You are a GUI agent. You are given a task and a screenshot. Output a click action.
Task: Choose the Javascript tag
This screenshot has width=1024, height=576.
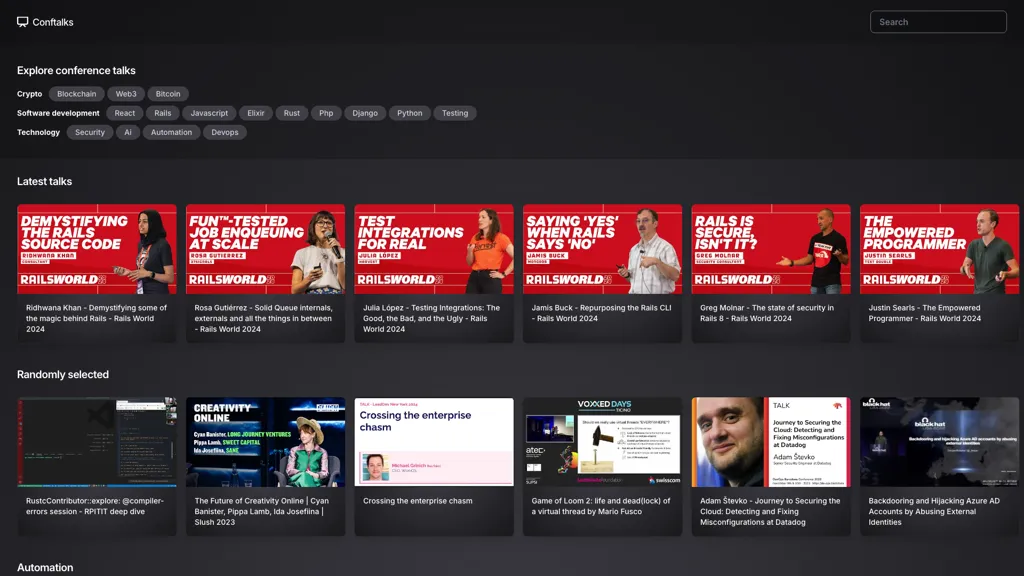[209, 113]
